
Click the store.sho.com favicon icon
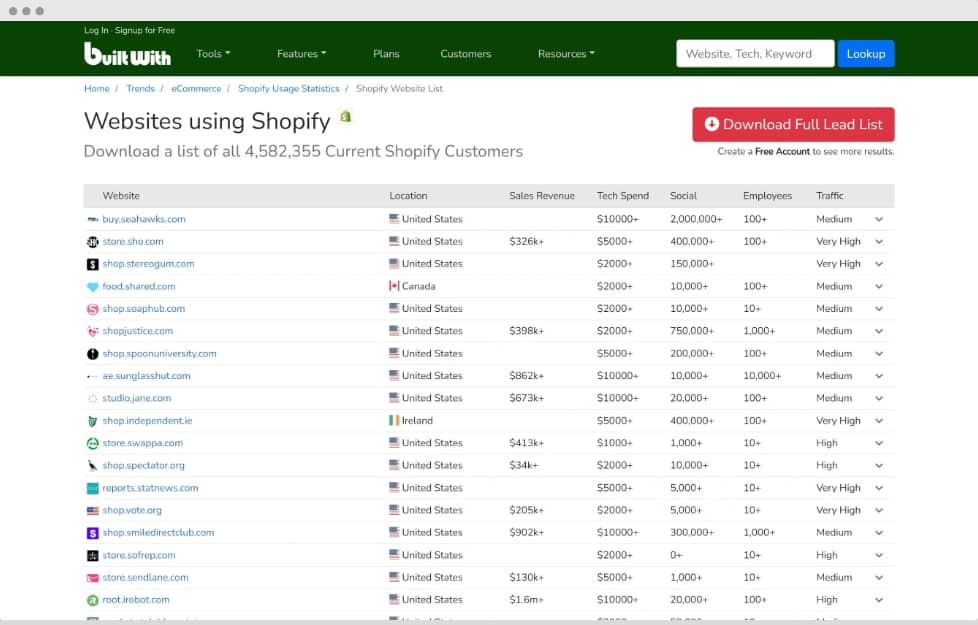(x=92, y=242)
